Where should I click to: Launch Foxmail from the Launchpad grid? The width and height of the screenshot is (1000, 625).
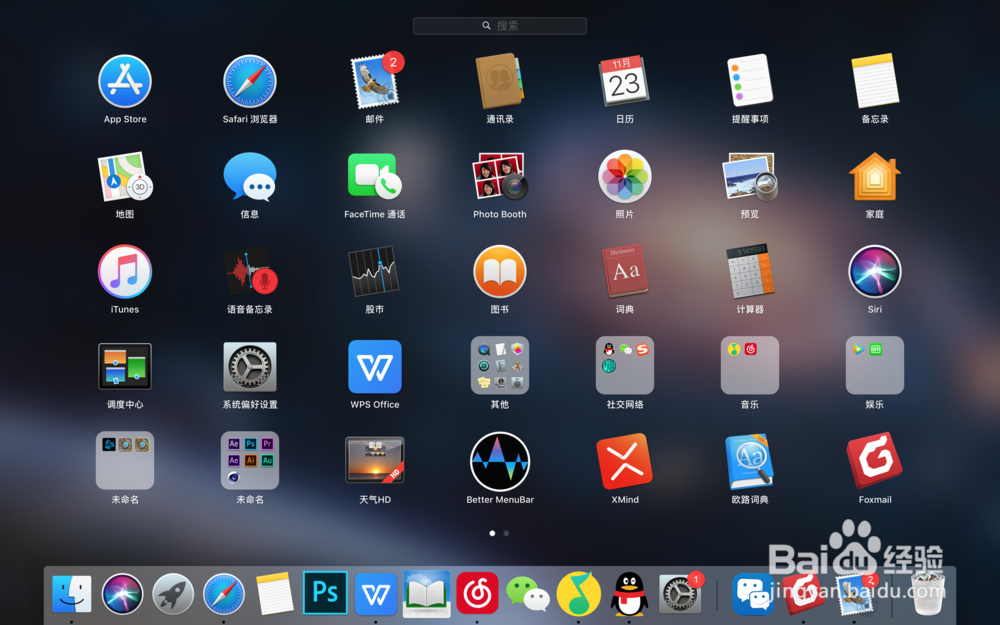pyautogui.click(x=875, y=460)
